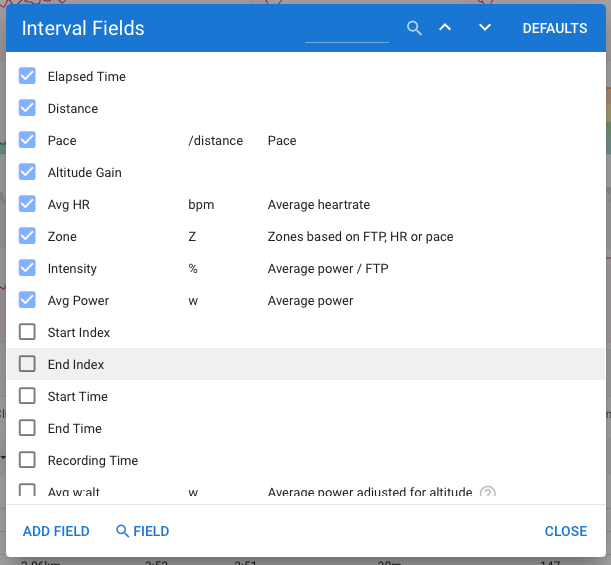
Task: Disable the Avg HR checkbox
Action: point(27,204)
